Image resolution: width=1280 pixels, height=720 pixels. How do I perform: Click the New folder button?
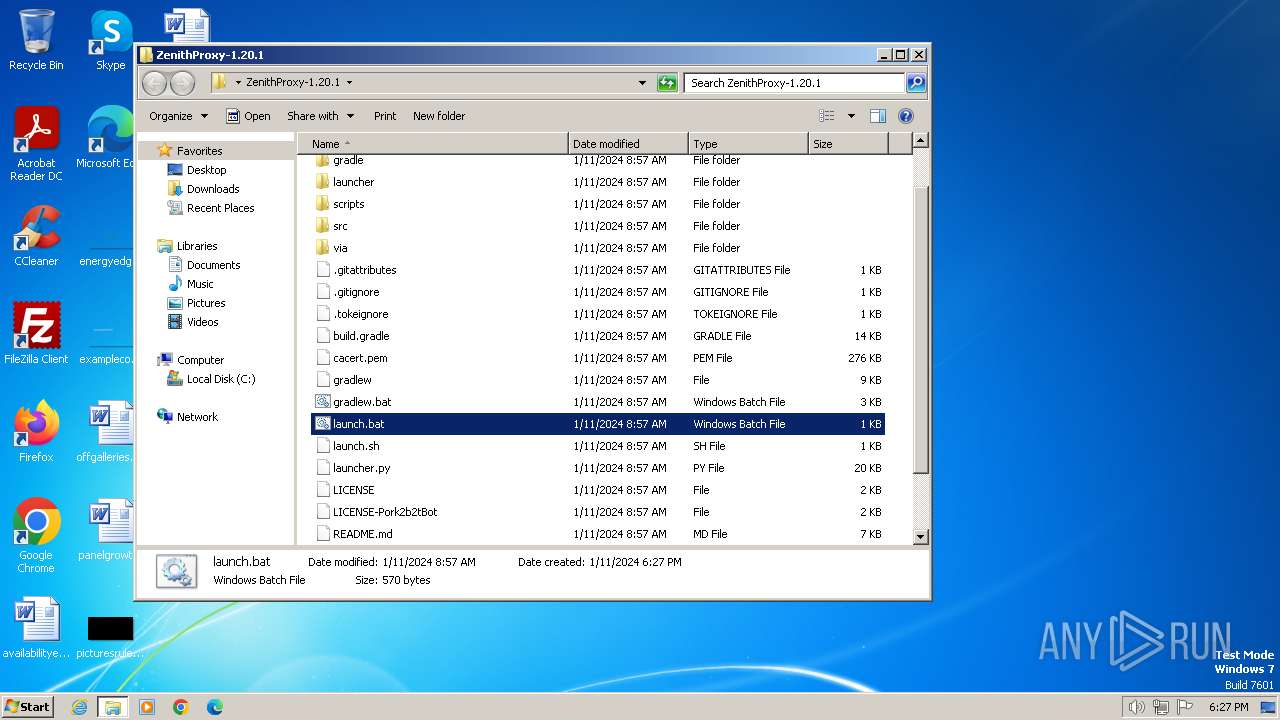point(439,116)
